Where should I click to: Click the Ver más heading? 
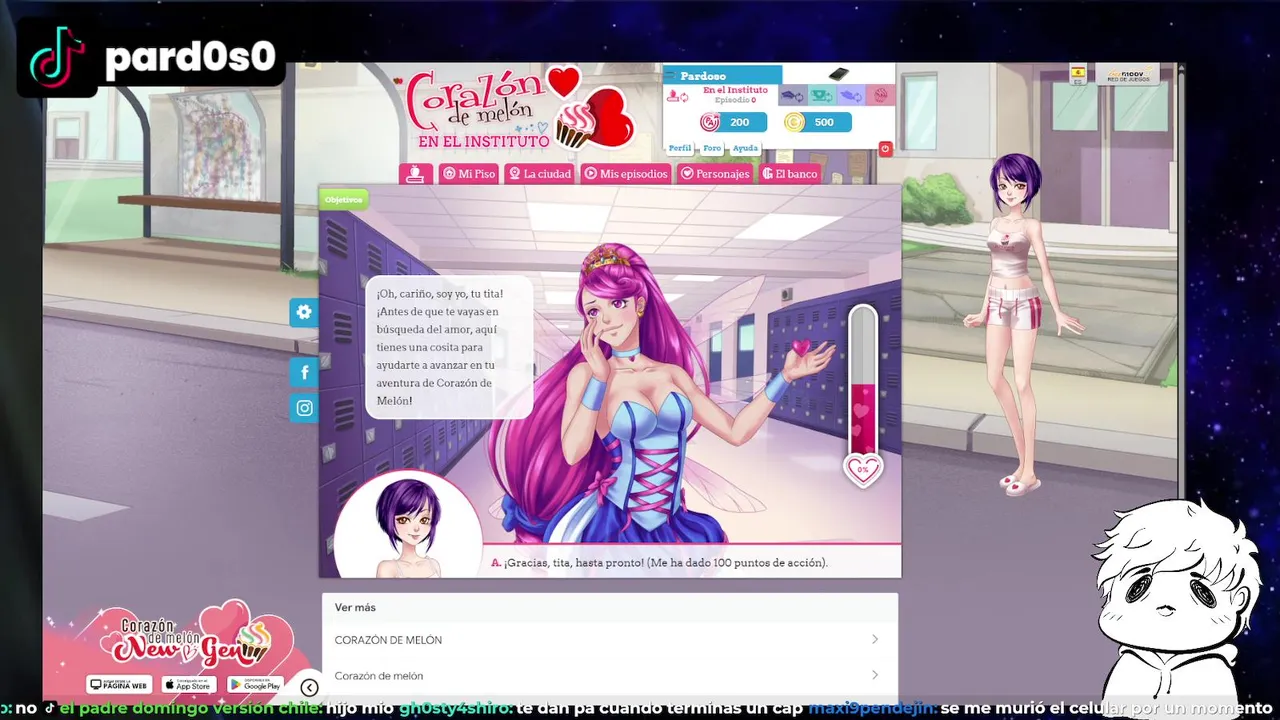pyautogui.click(x=355, y=607)
